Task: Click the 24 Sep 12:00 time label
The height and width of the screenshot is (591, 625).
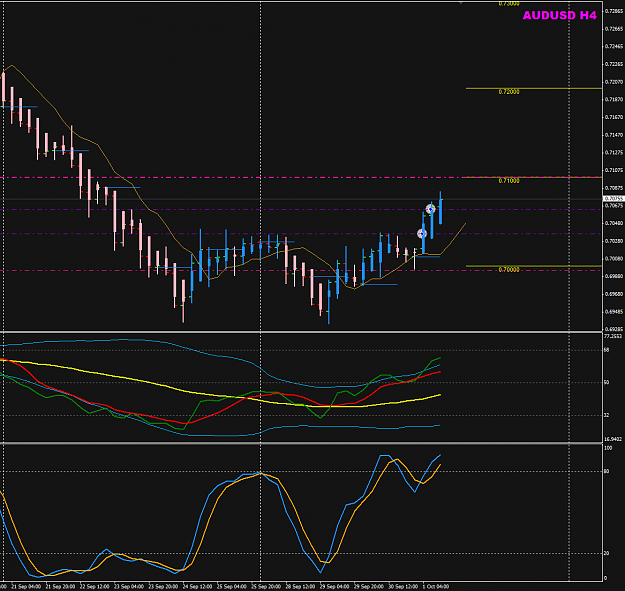Action: coord(197,587)
